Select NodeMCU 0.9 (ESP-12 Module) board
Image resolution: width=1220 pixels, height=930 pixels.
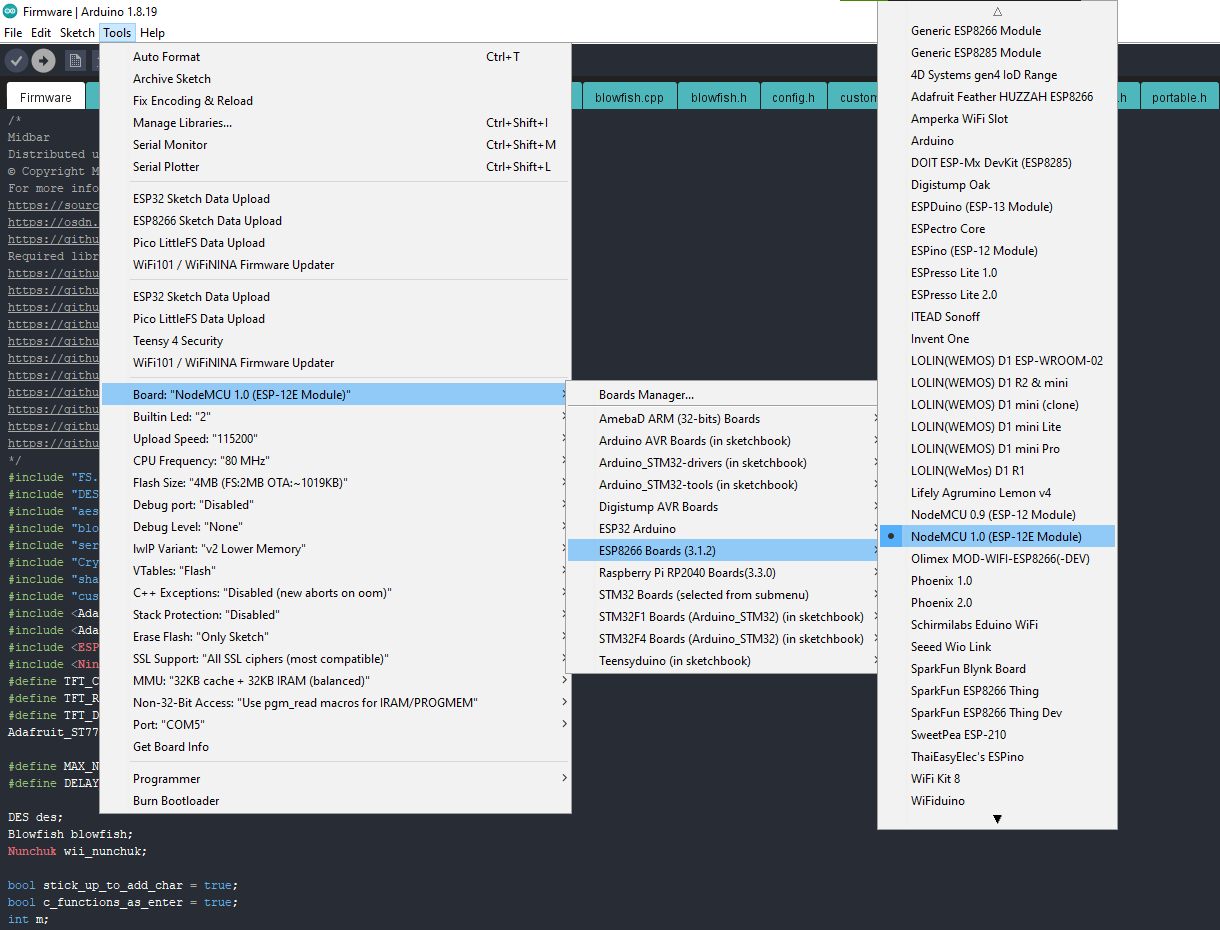click(997, 515)
